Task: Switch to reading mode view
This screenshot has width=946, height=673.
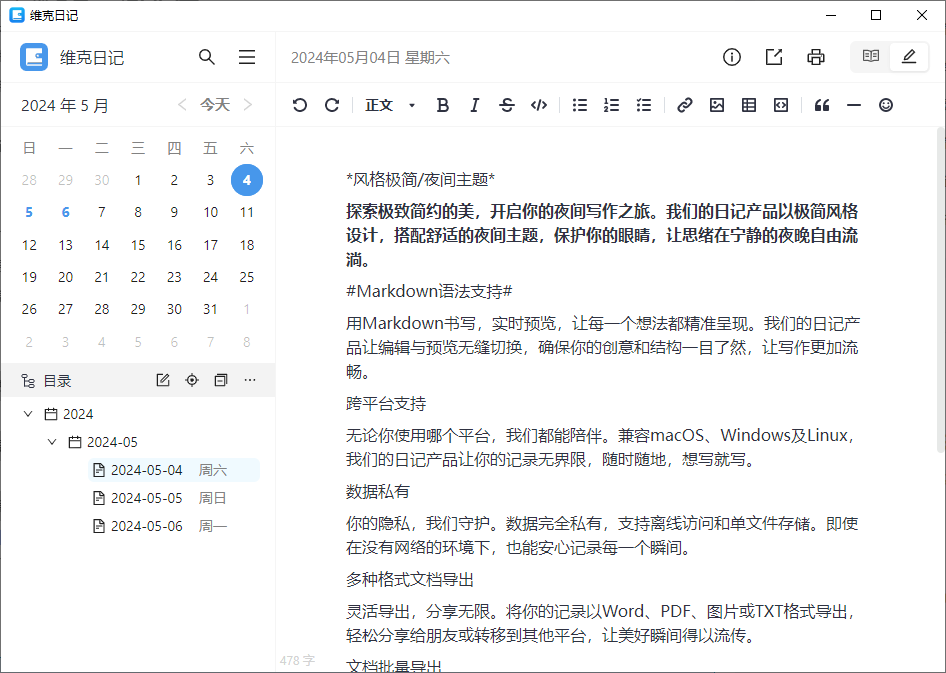Action: point(871,57)
